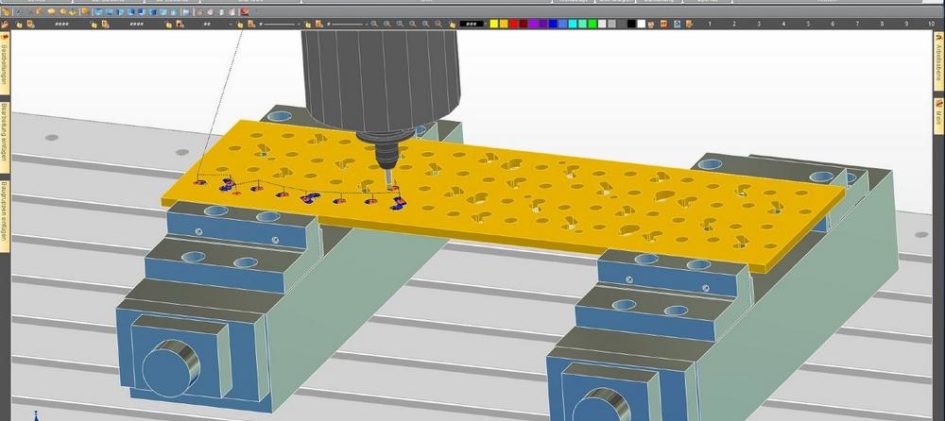Image resolution: width=945 pixels, height=421 pixels.
Task: Click the last magnifier zoom icon in toolbar
Action: (x=439, y=23)
